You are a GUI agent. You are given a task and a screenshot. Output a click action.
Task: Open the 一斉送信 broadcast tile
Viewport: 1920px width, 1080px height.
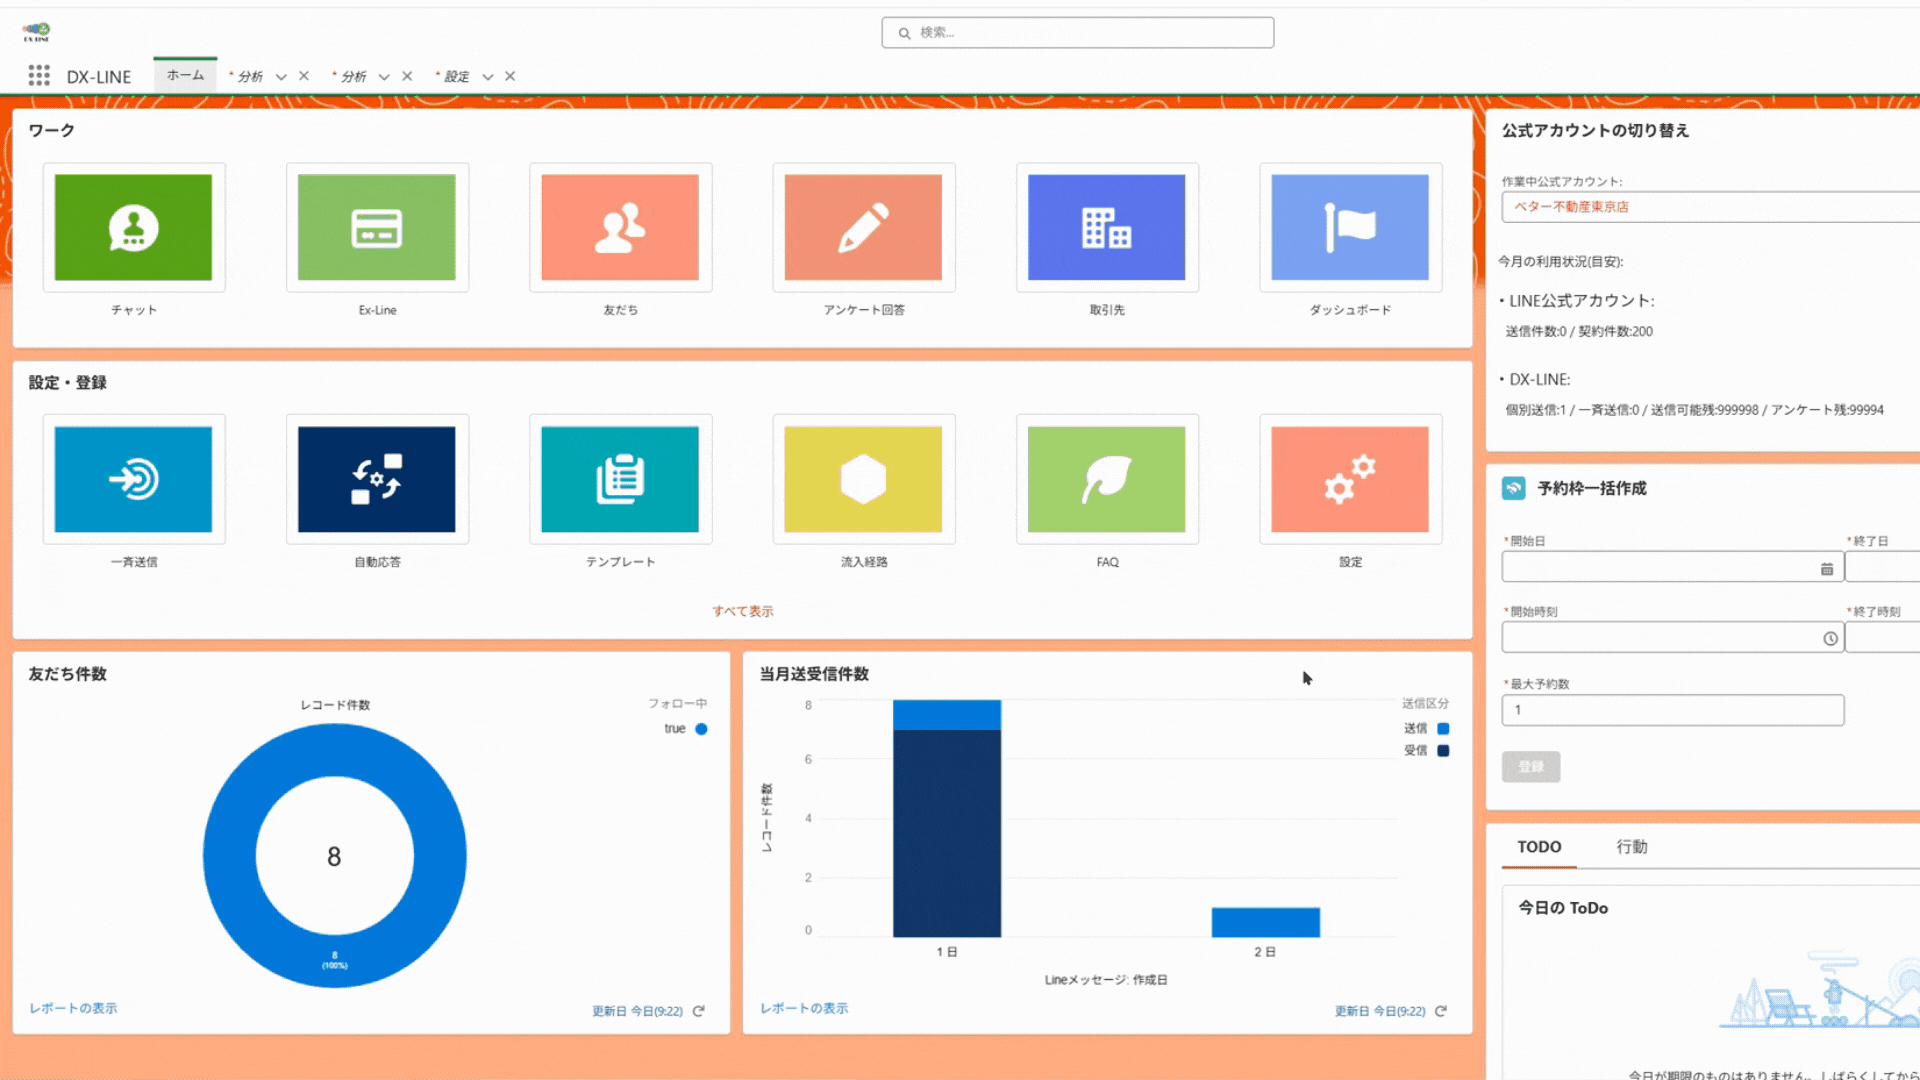pyautogui.click(x=133, y=480)
